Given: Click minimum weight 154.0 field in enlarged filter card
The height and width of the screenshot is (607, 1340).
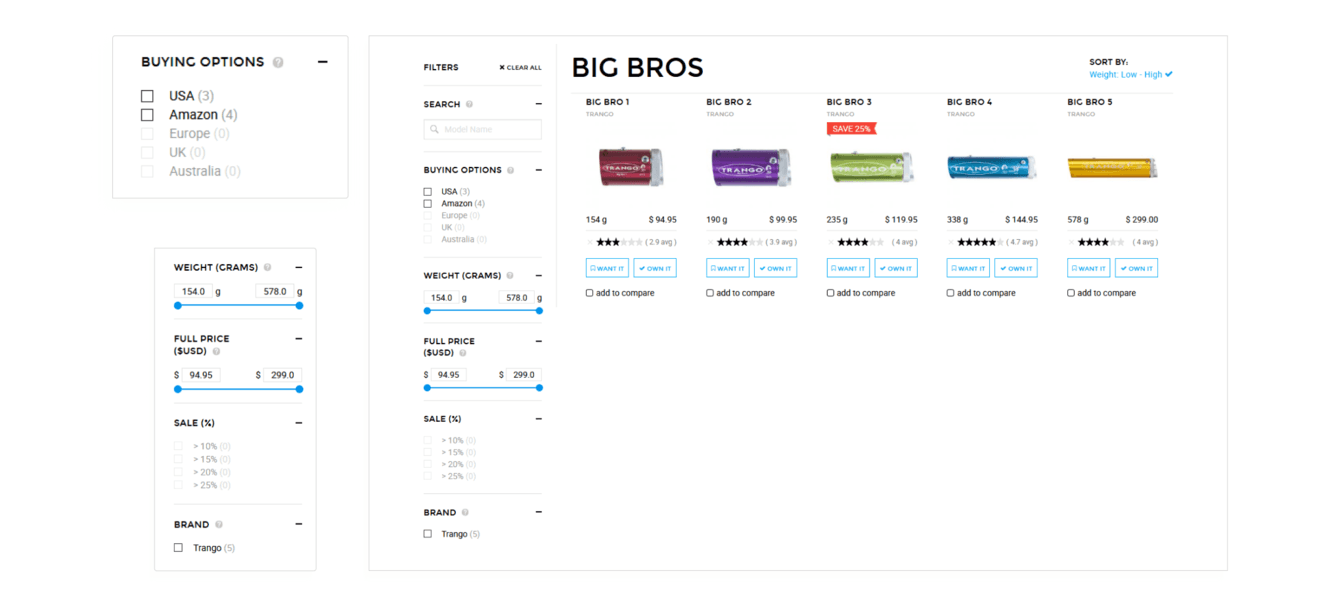Looking at the screenshot, I should coord(193,292).
